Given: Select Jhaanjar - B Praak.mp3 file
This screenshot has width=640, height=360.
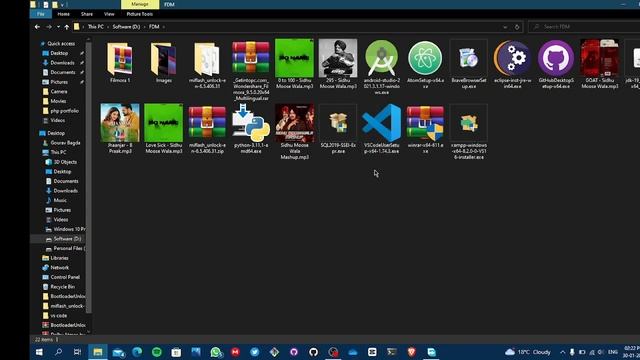Looking at the screenshot, I should tap(120, 129).
